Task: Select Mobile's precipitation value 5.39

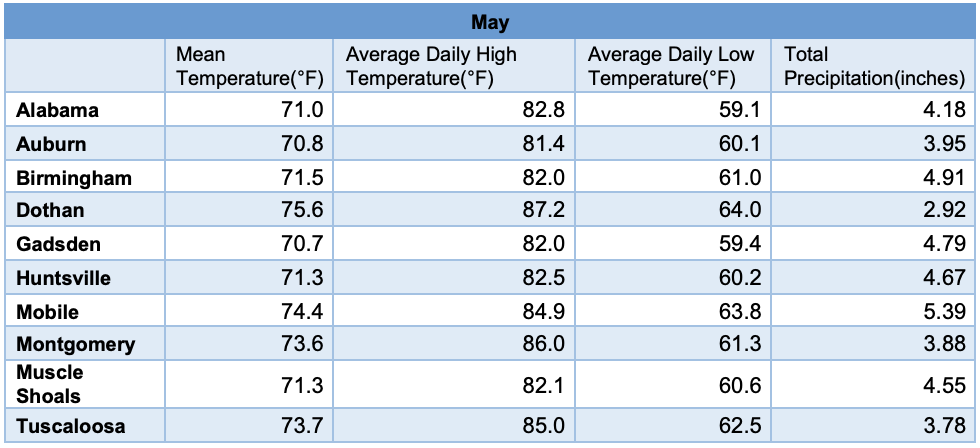Action: [x=874, y=311]
